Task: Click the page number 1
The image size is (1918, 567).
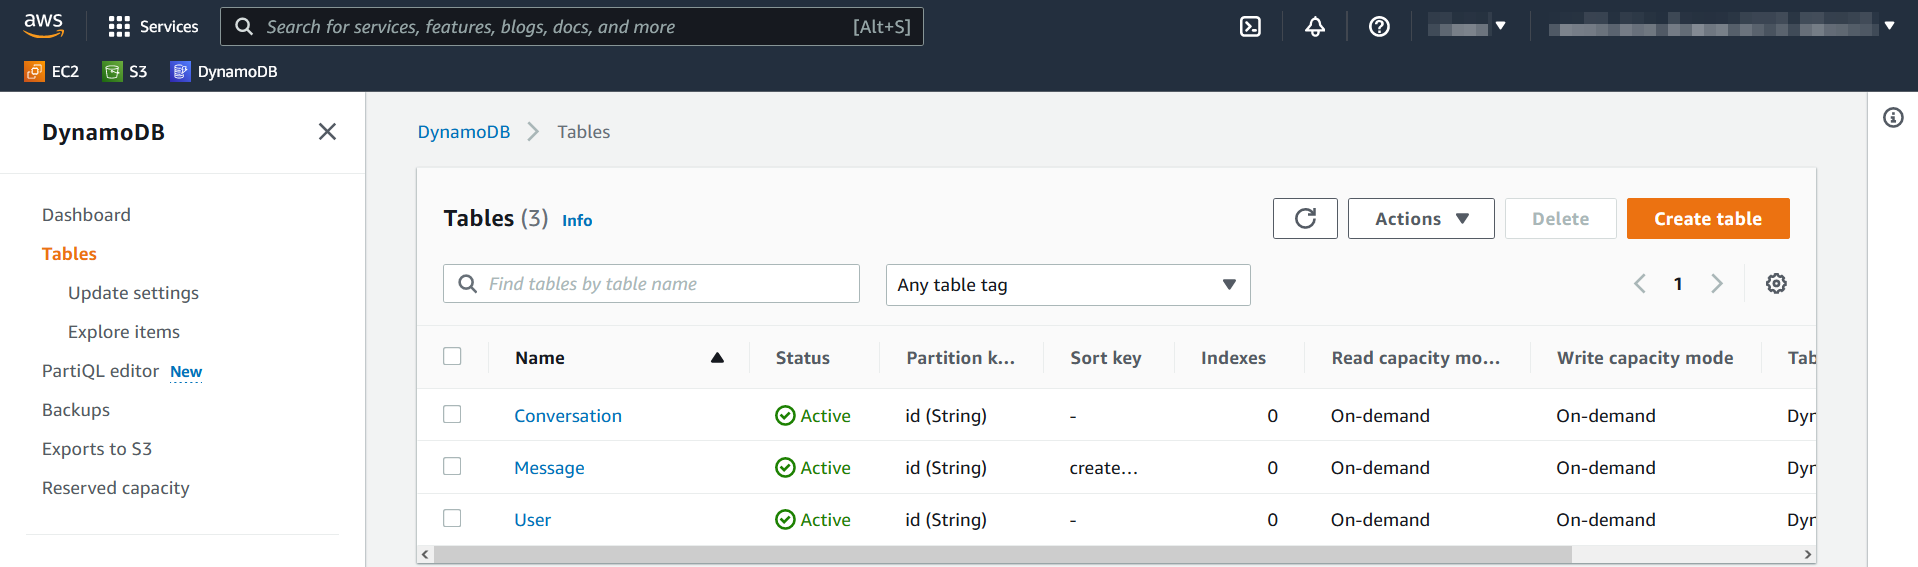Action: point(1678,284)
